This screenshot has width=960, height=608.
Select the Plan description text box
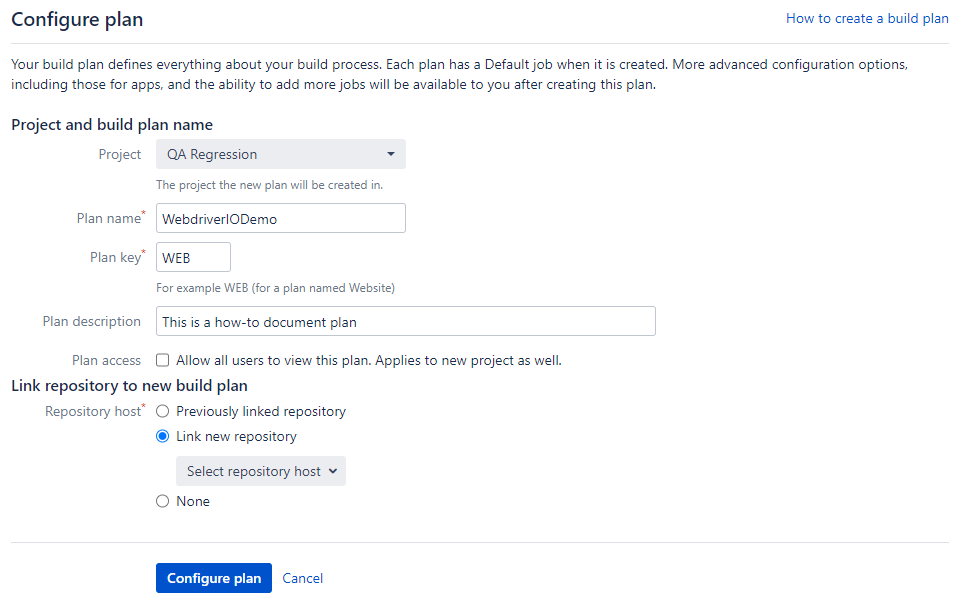pyautogui.click(x=405, y=322)
